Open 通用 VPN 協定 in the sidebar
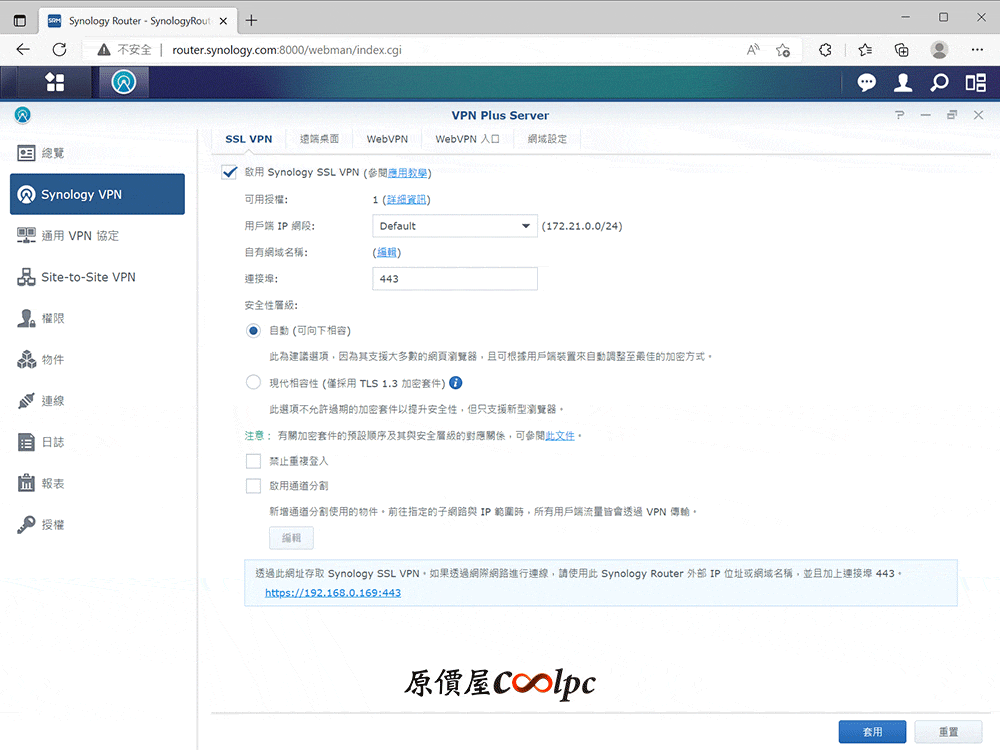The height and width of the screenshot is (750, 1000). coord(97,235)
